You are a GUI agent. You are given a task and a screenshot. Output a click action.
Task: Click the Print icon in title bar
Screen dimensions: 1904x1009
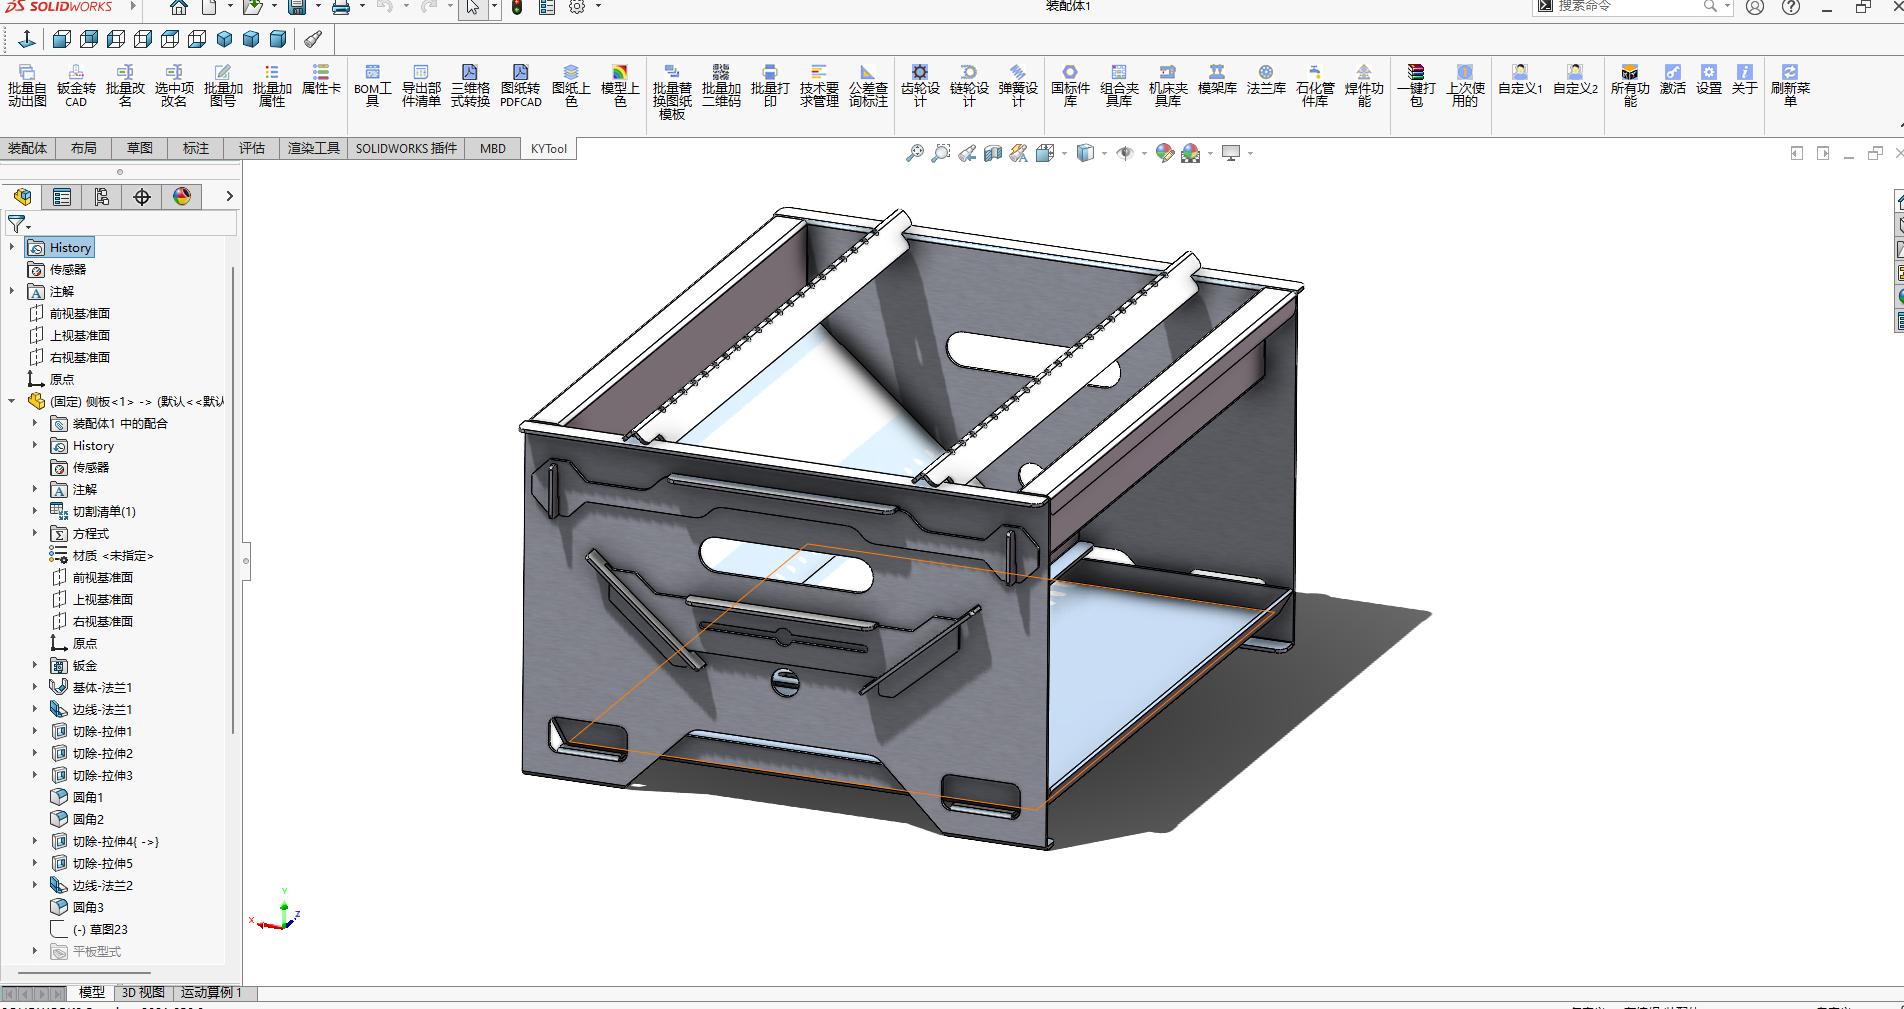pyautogui.click(x=341, y=7)
